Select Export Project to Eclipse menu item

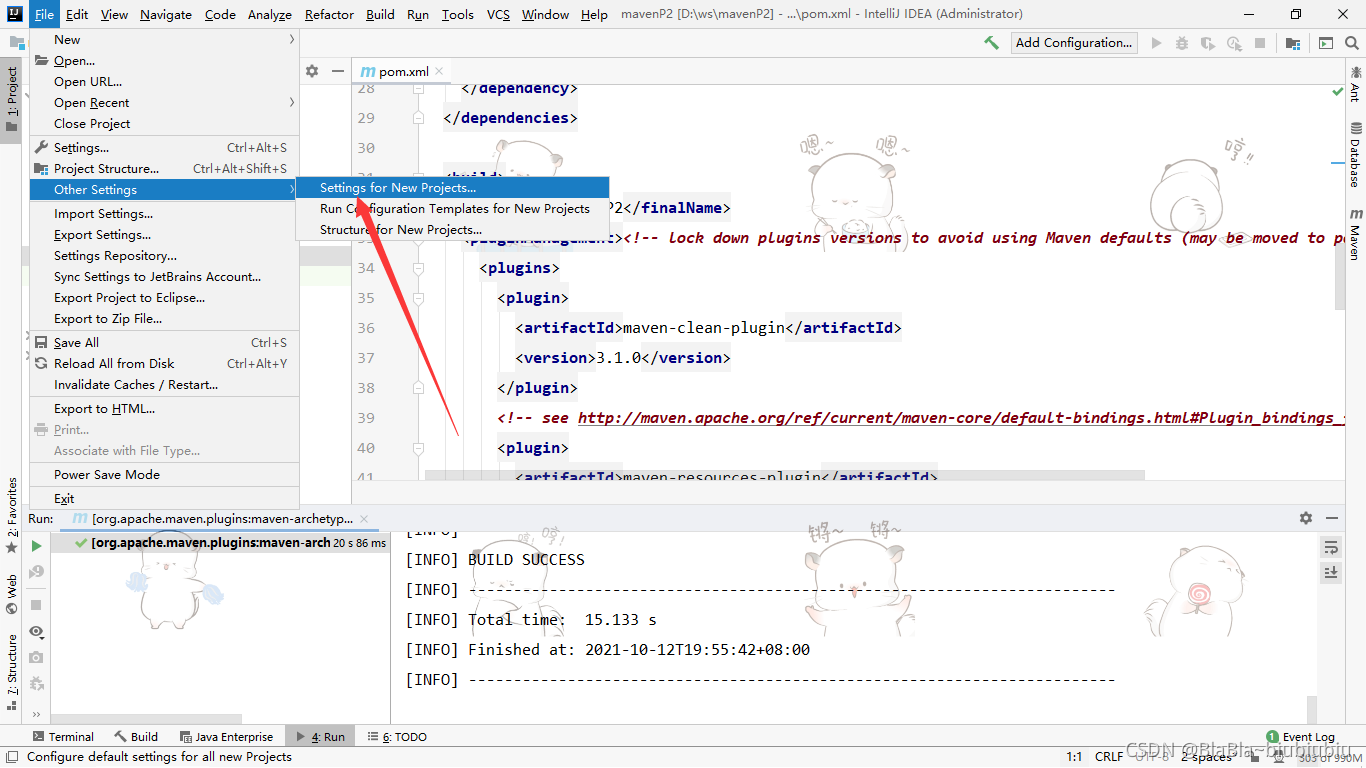click(165, 298)
